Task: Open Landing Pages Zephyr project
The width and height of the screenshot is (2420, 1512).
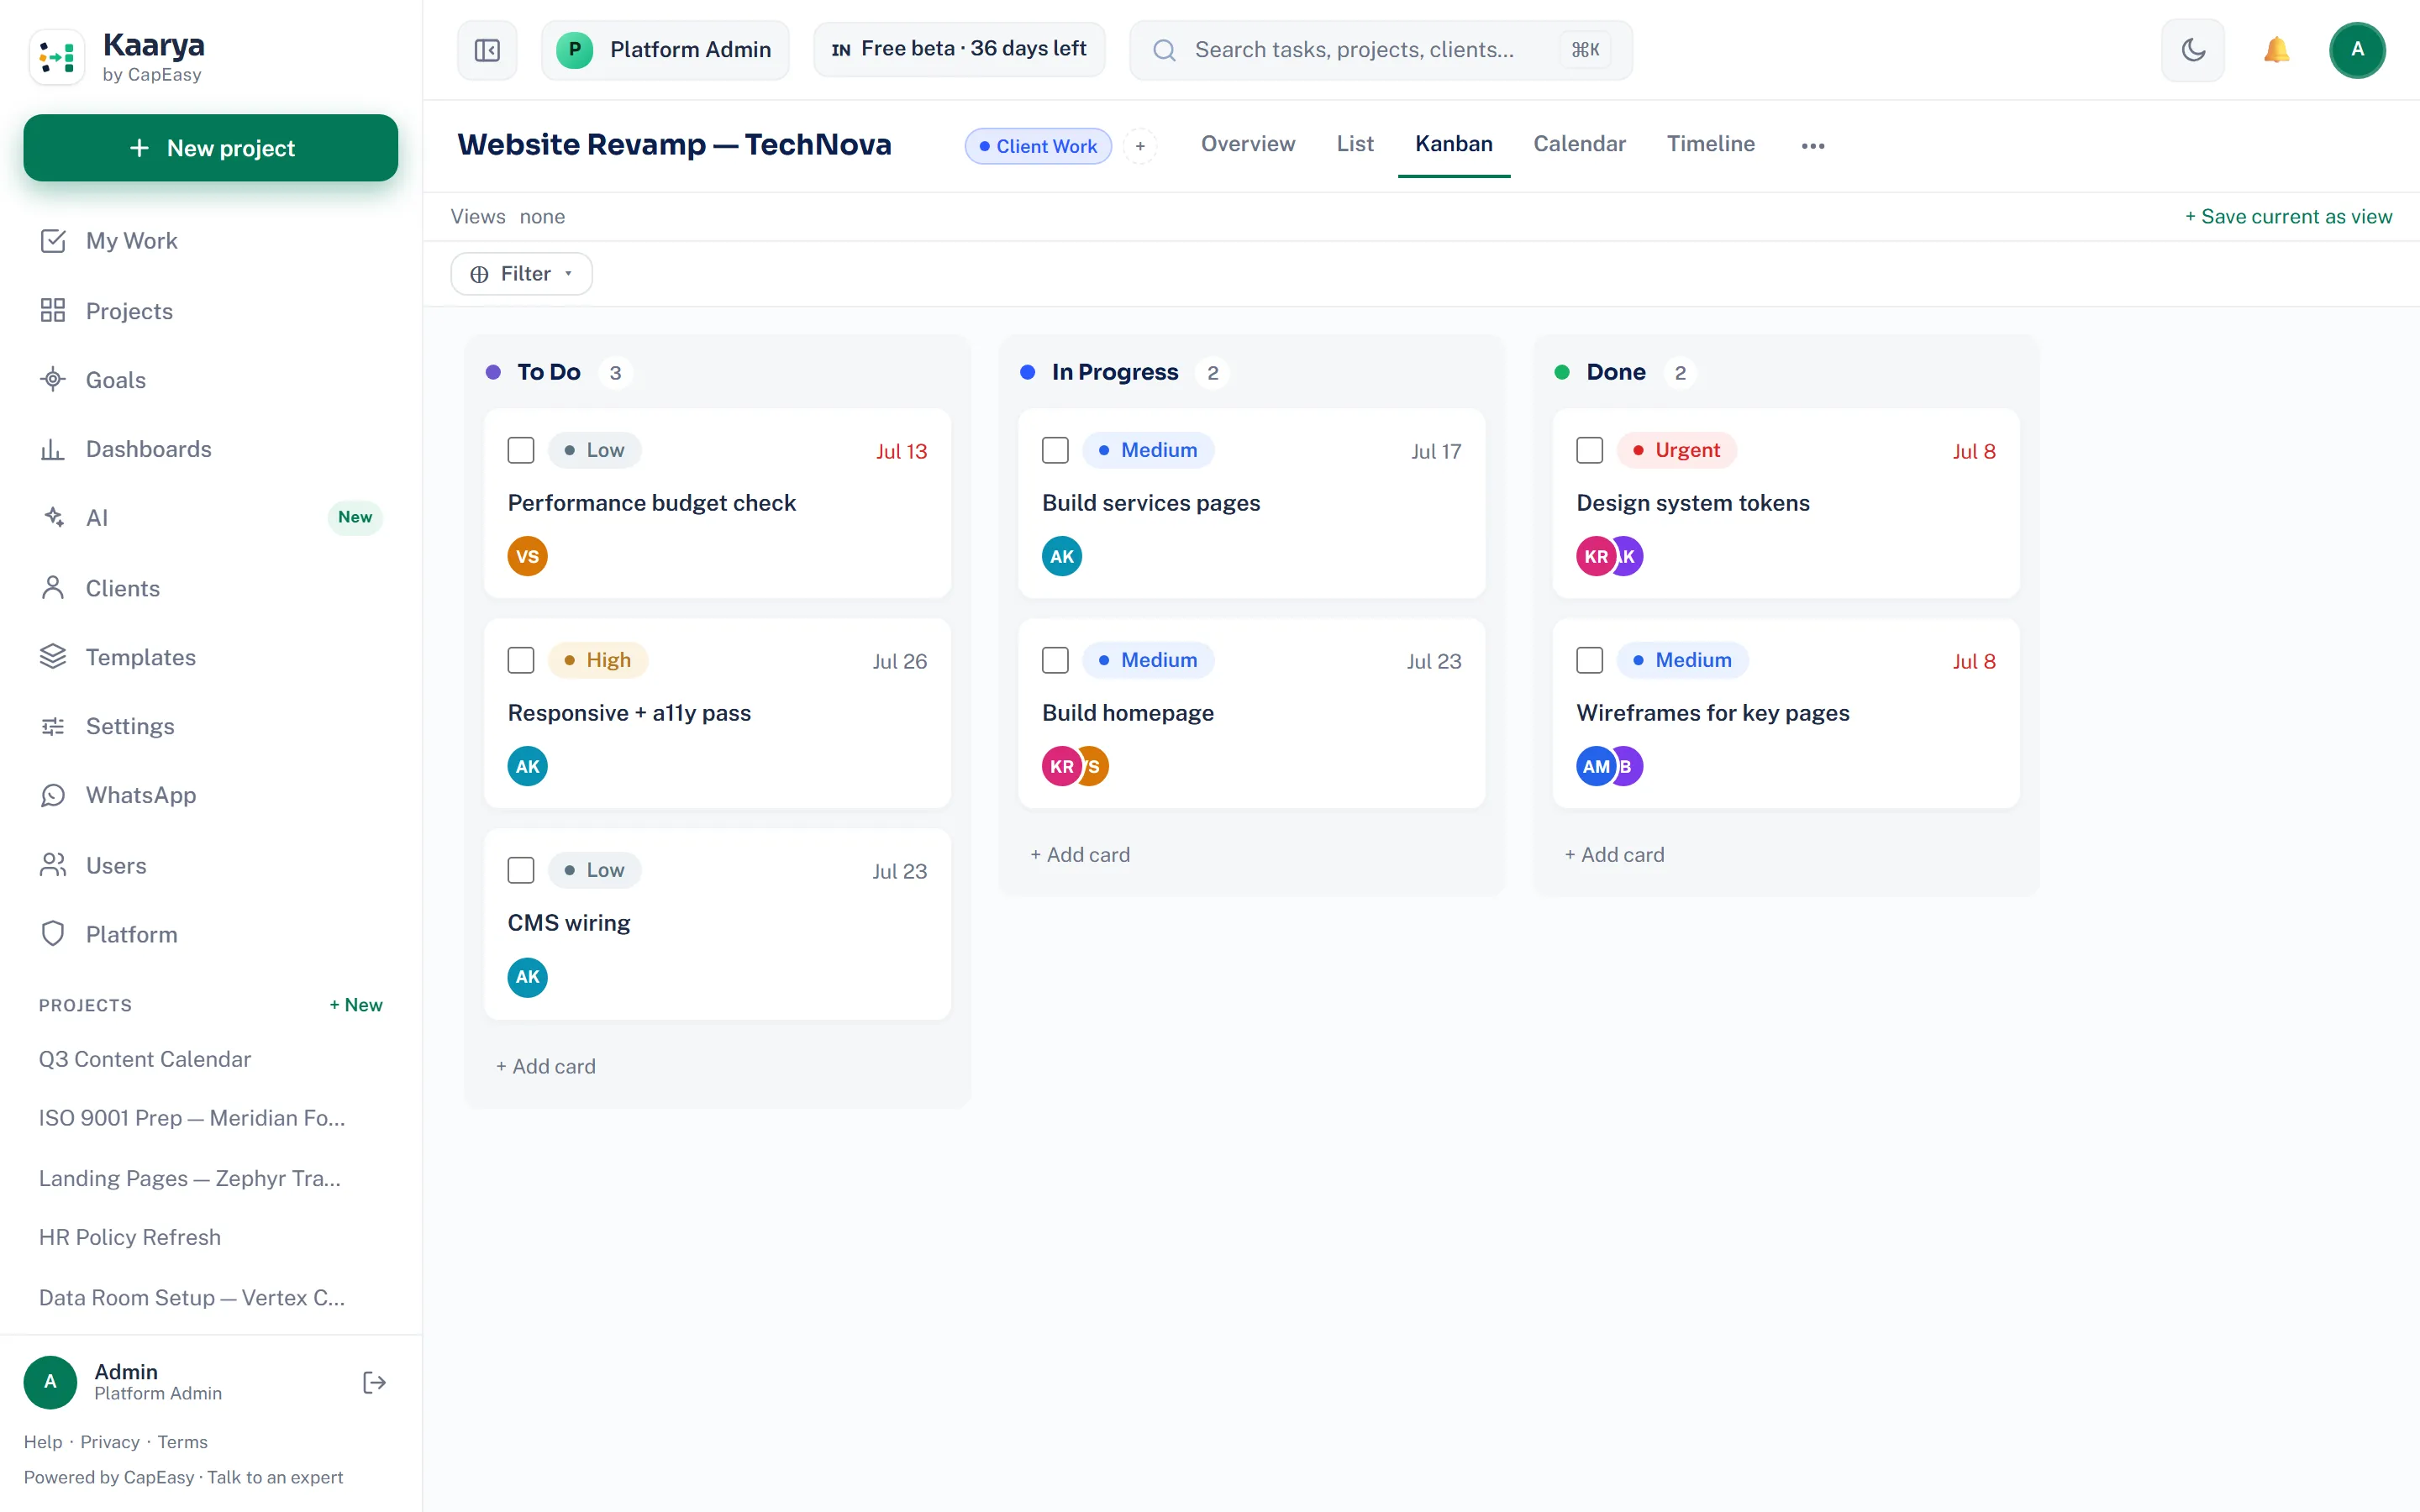Action: [190, 1178]
